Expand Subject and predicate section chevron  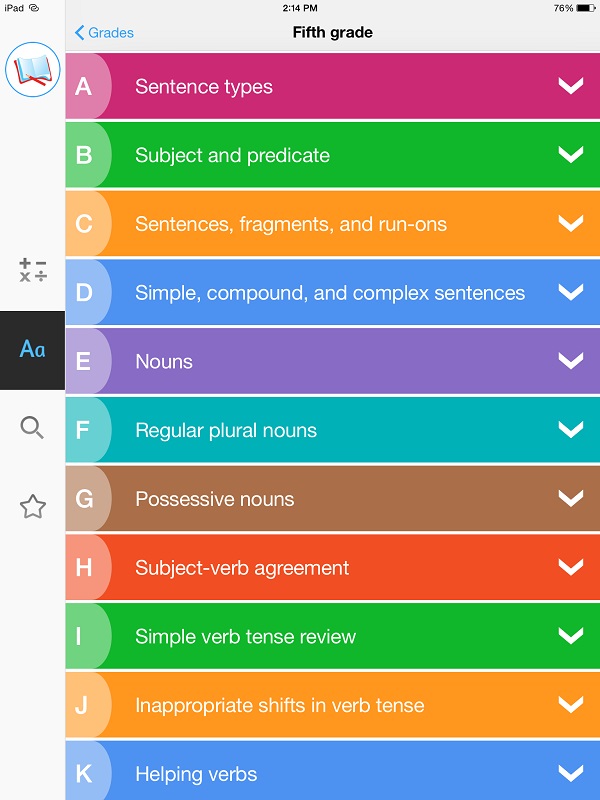click(570, 154)
